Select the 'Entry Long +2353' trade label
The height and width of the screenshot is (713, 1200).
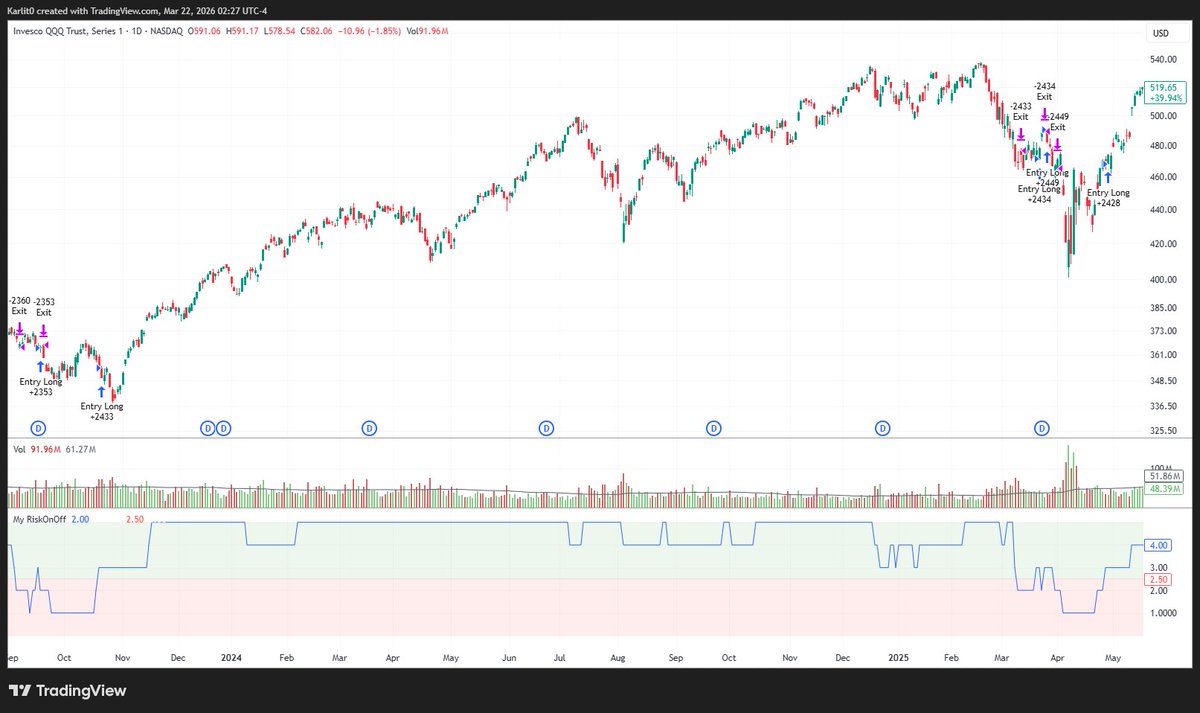pos(41,386)
